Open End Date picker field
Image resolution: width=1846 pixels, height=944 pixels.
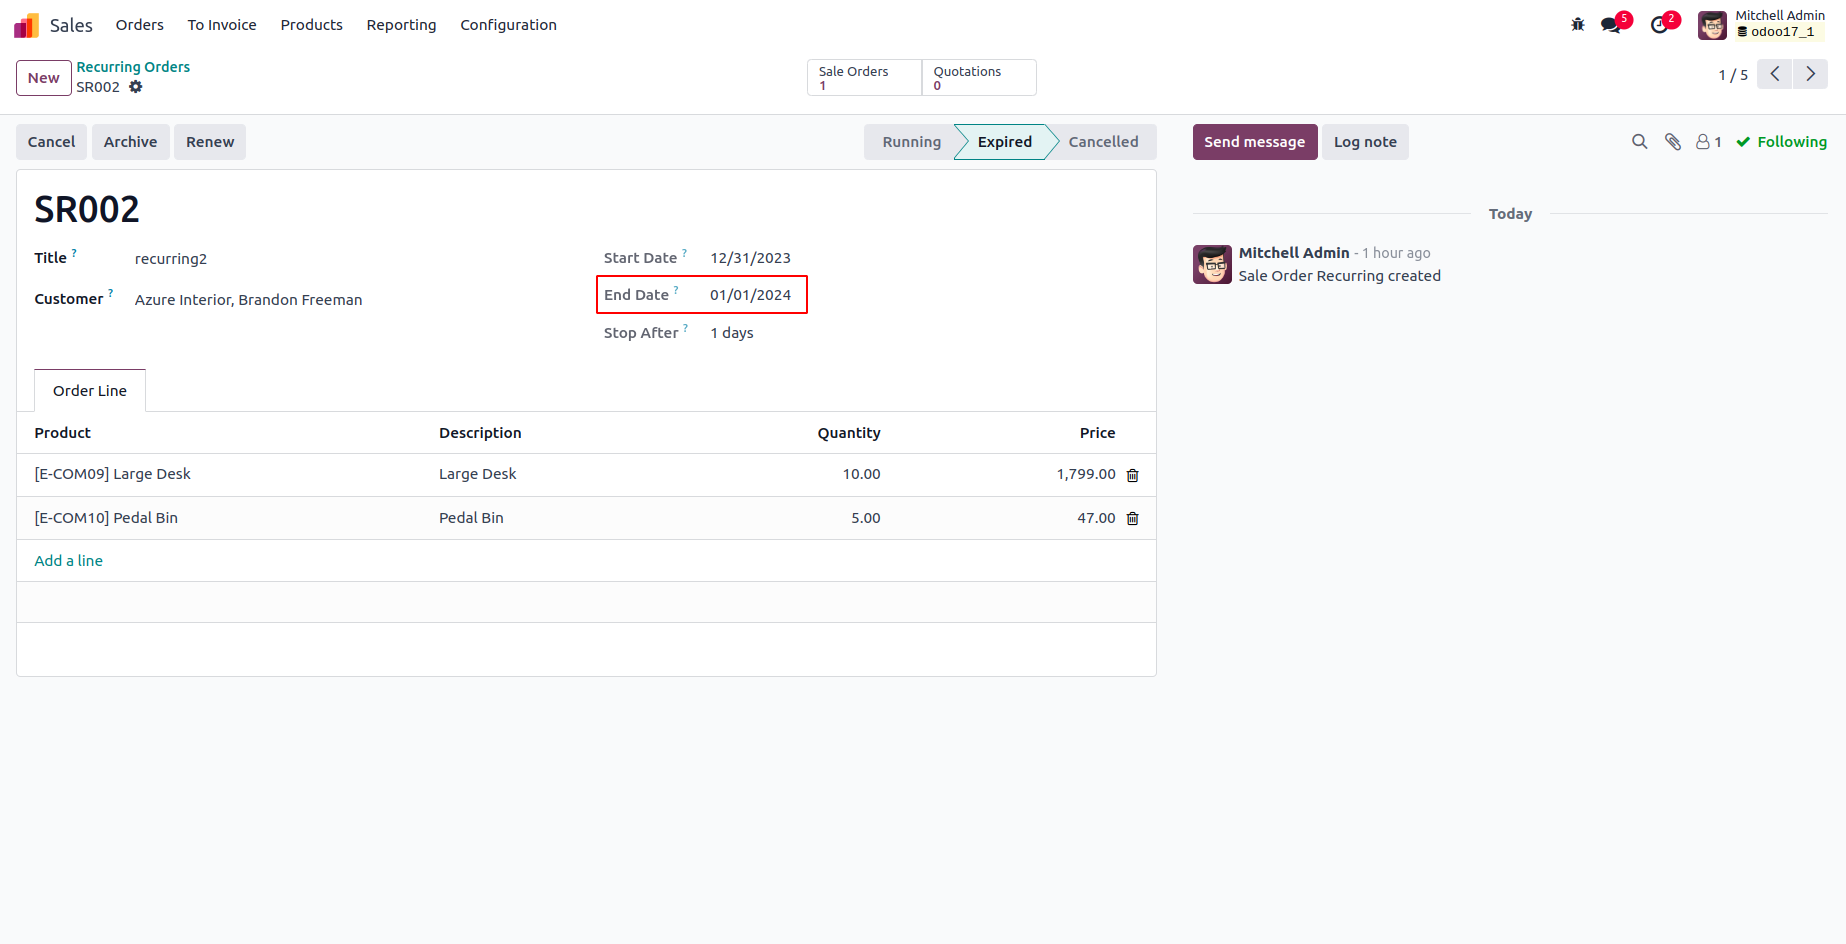pos(751,295)
